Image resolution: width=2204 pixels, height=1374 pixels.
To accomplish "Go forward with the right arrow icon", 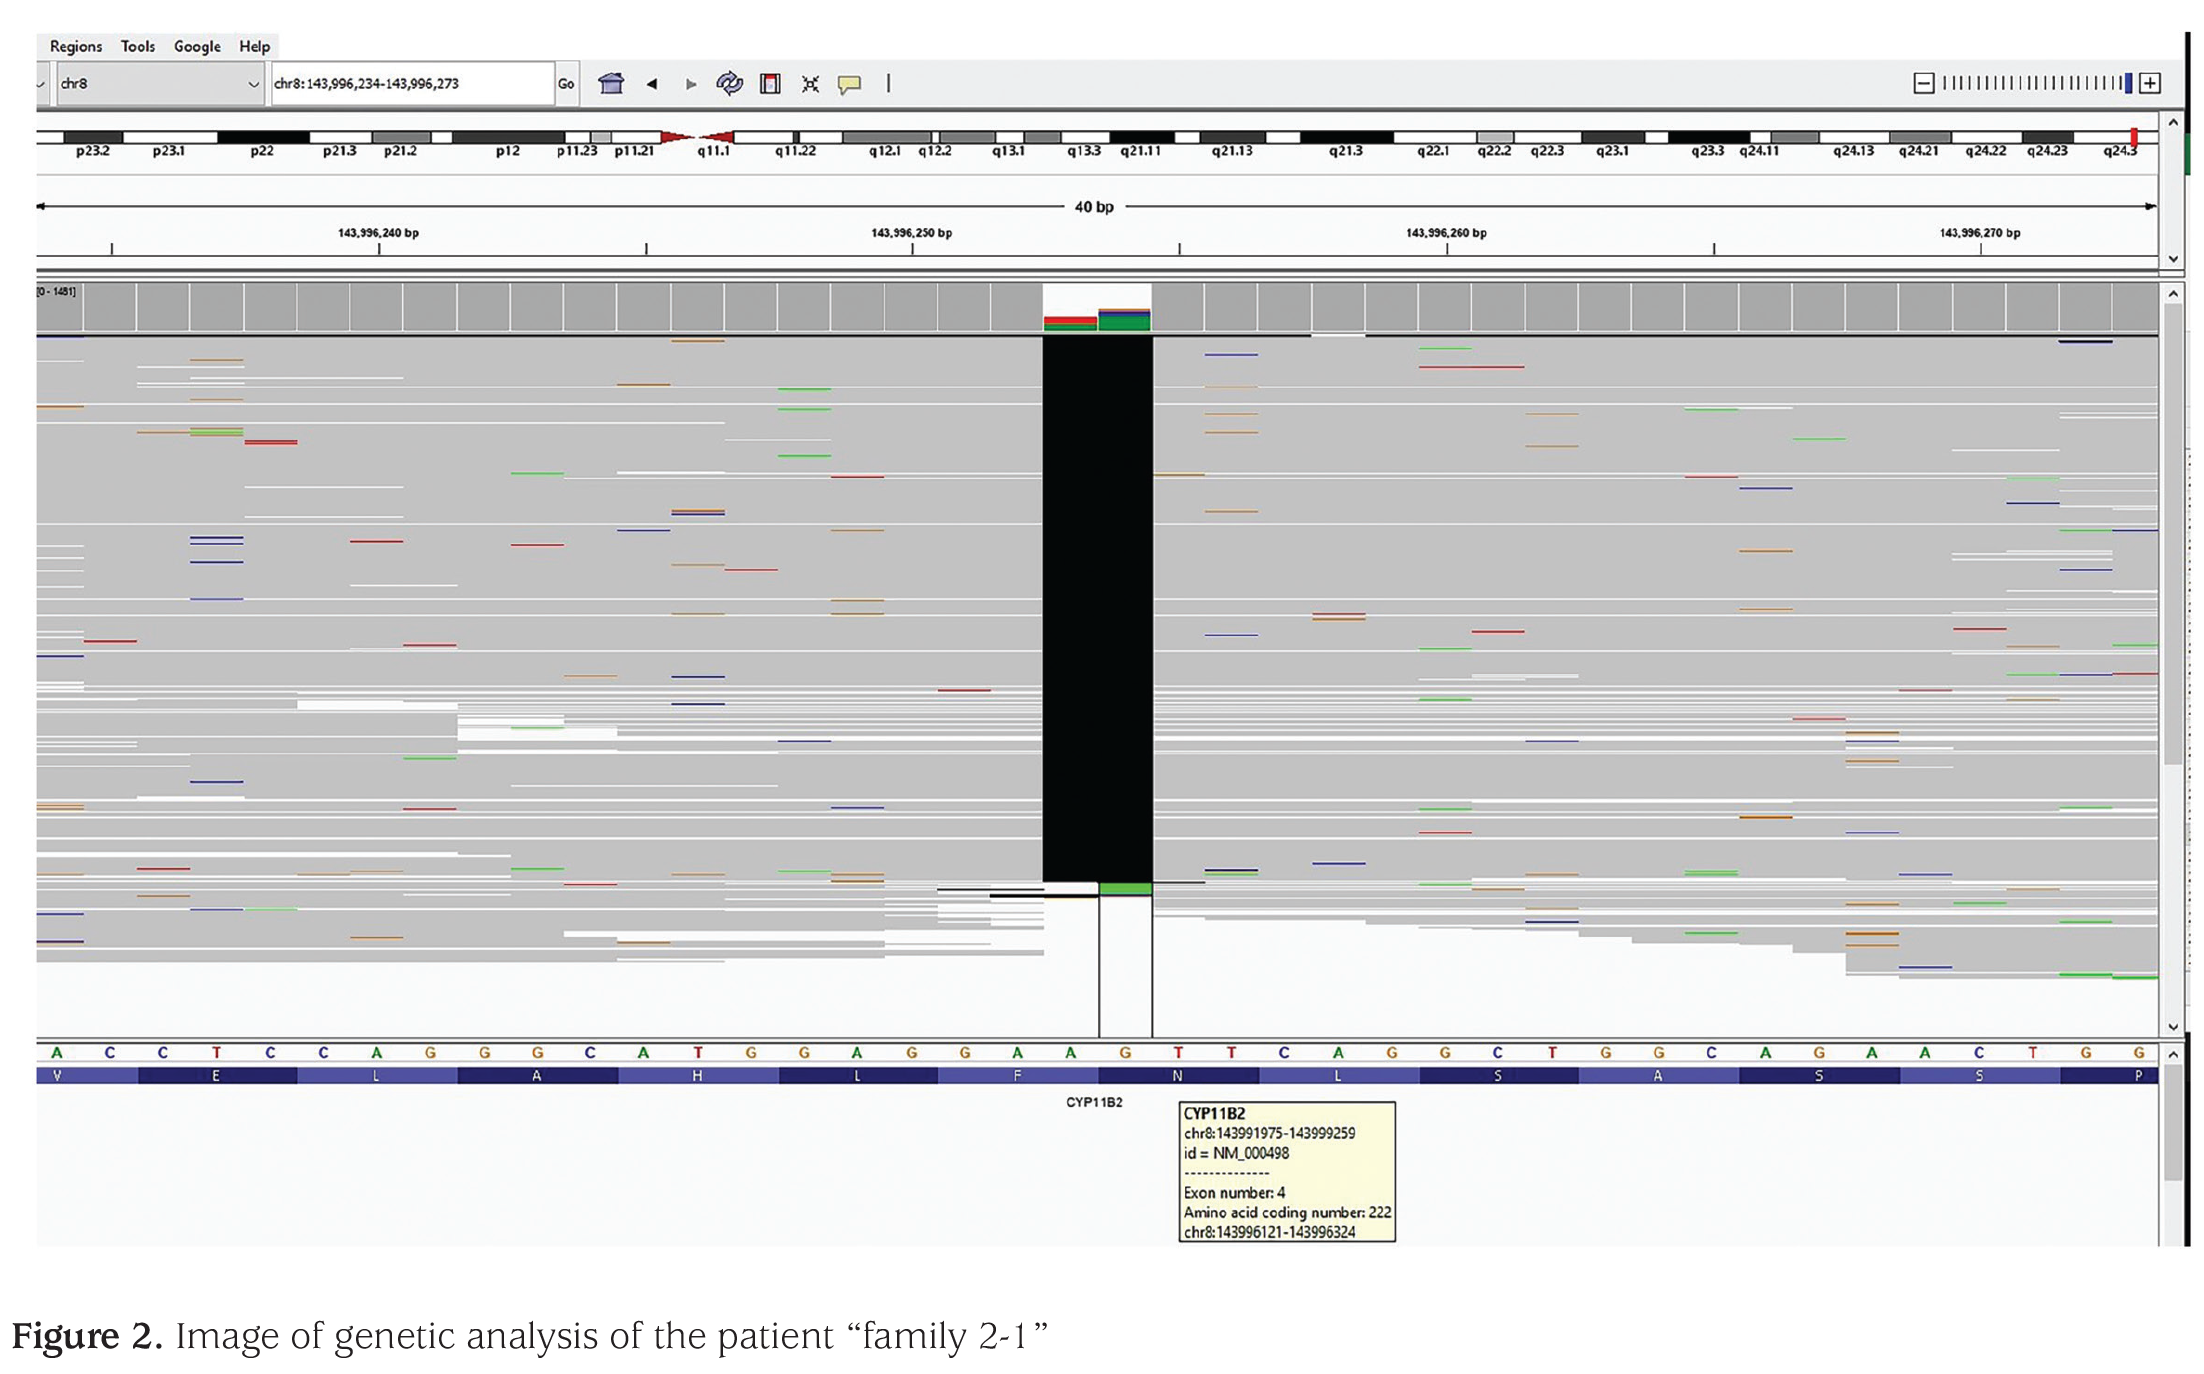I will click(690, 84).
